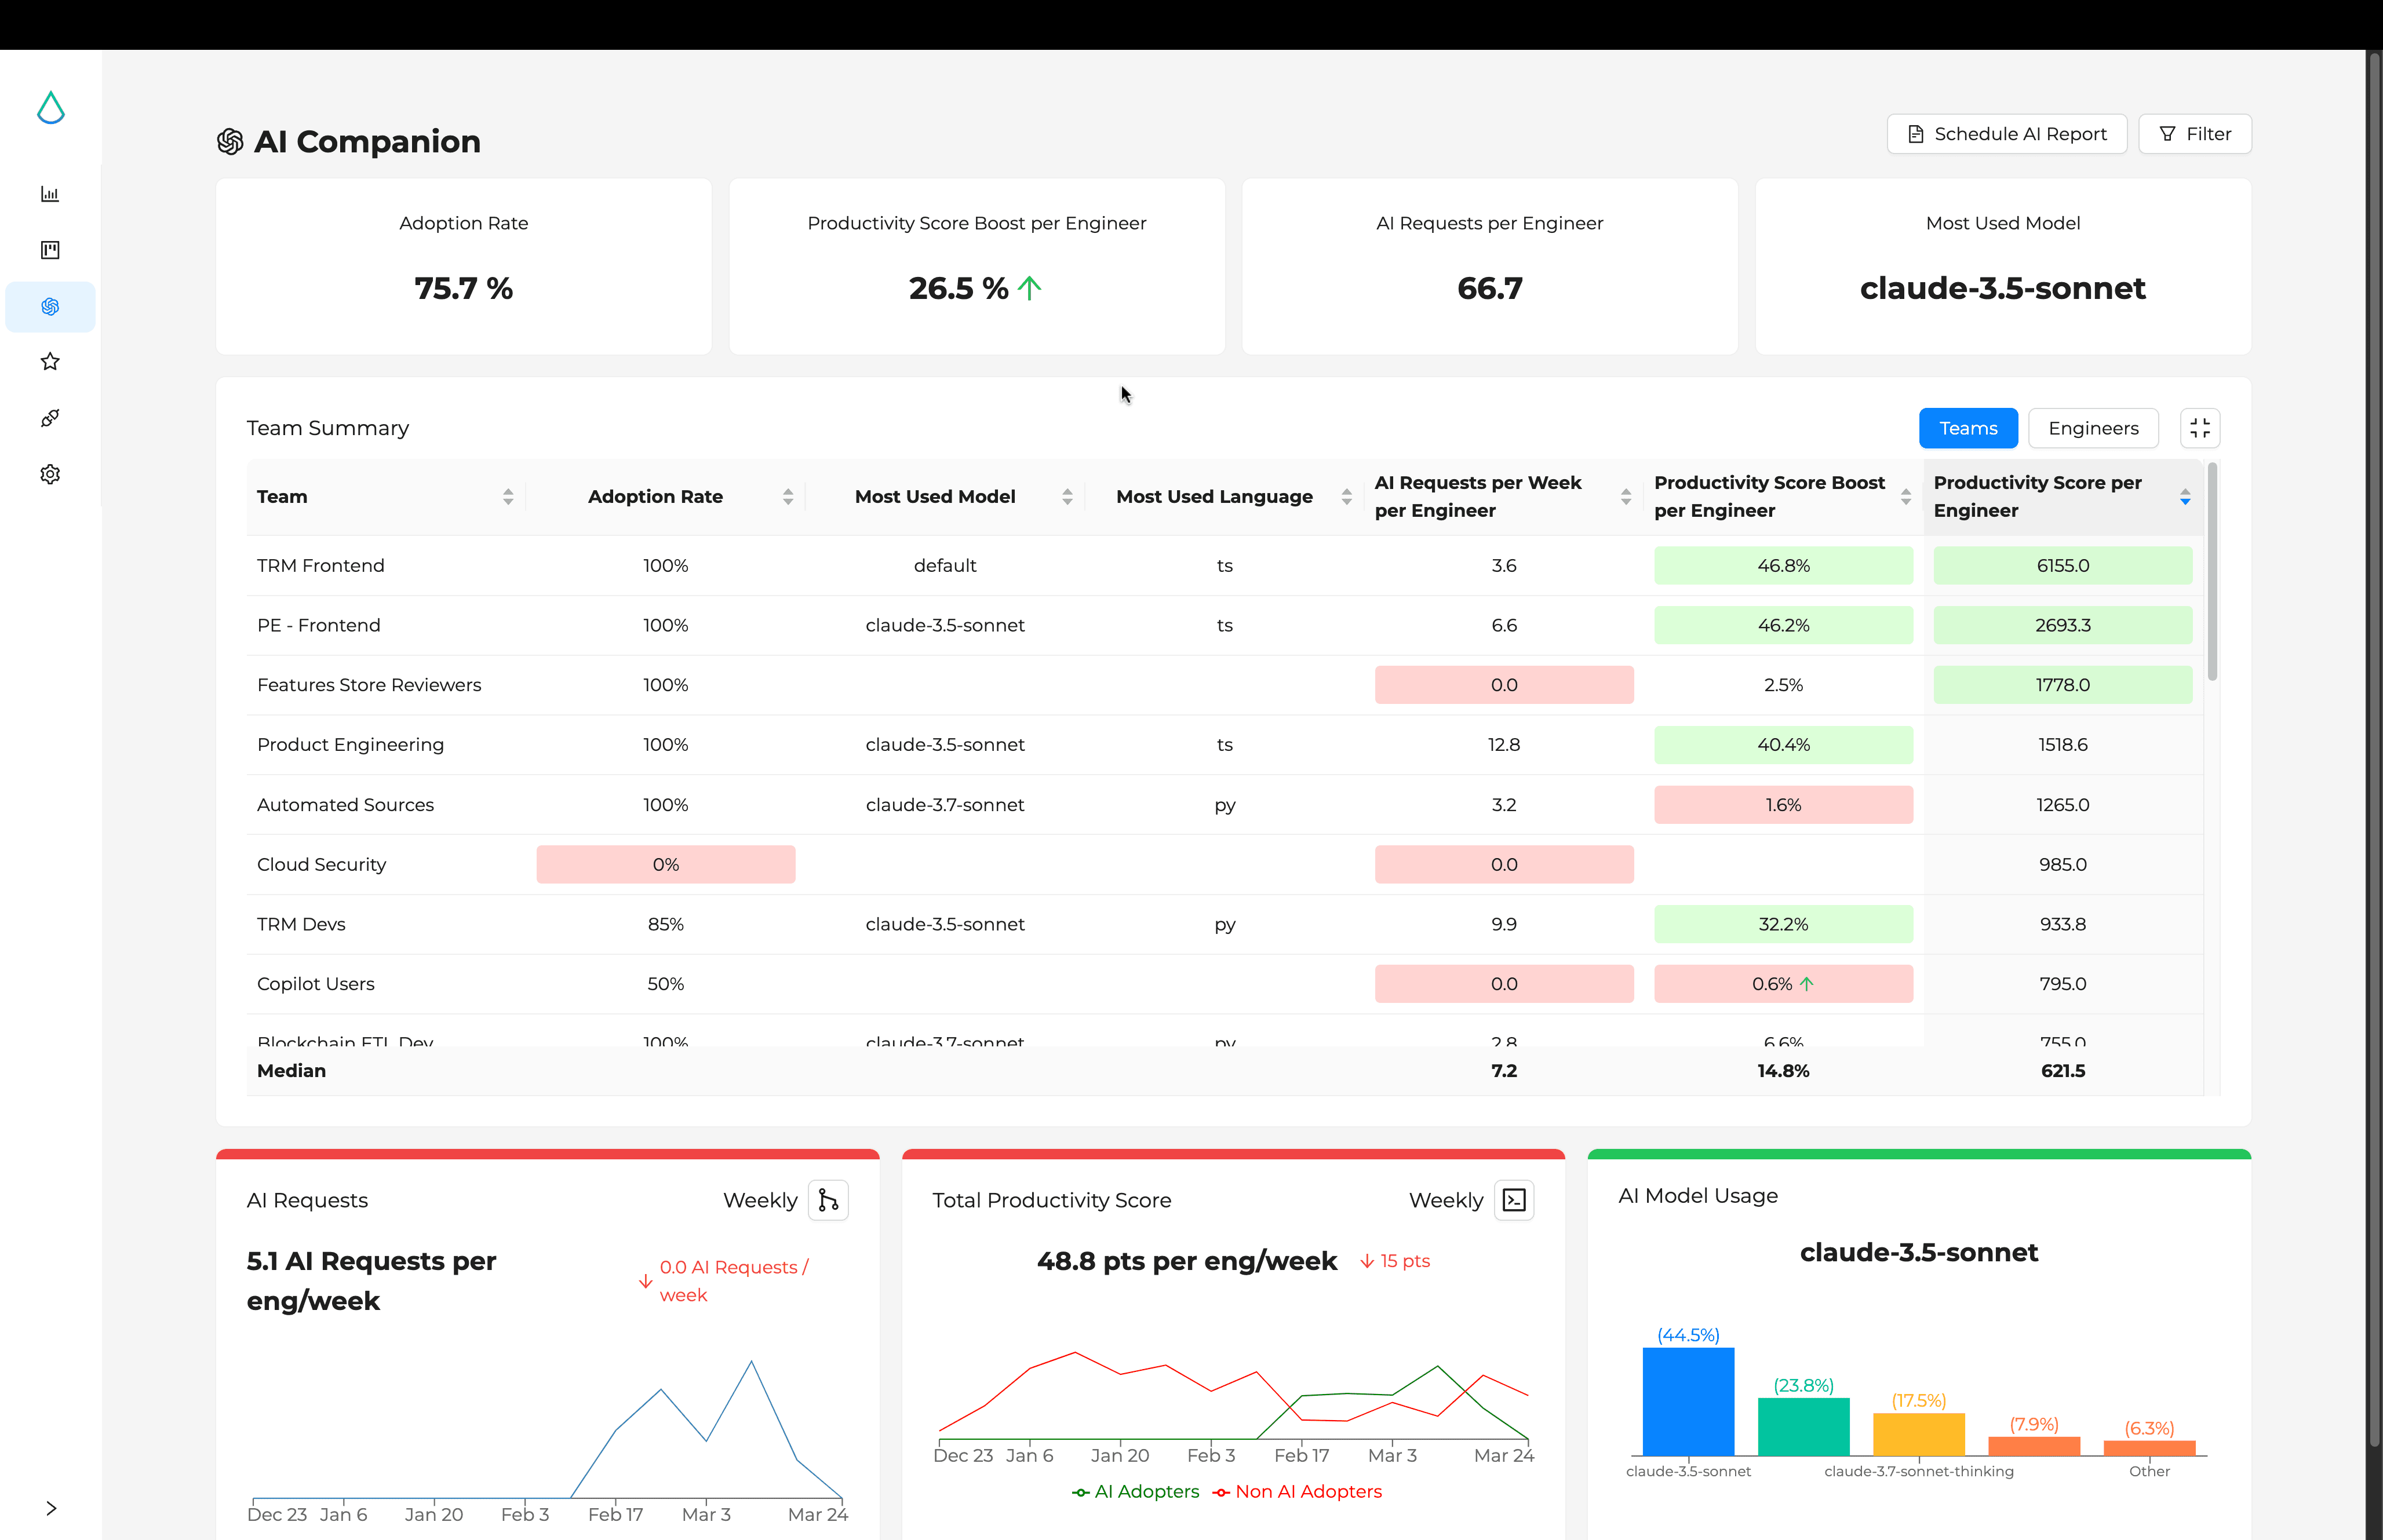Click the page vertical scrollbar
Viewport: 2383px width, 1540px height.
[x=2374, y=750]
